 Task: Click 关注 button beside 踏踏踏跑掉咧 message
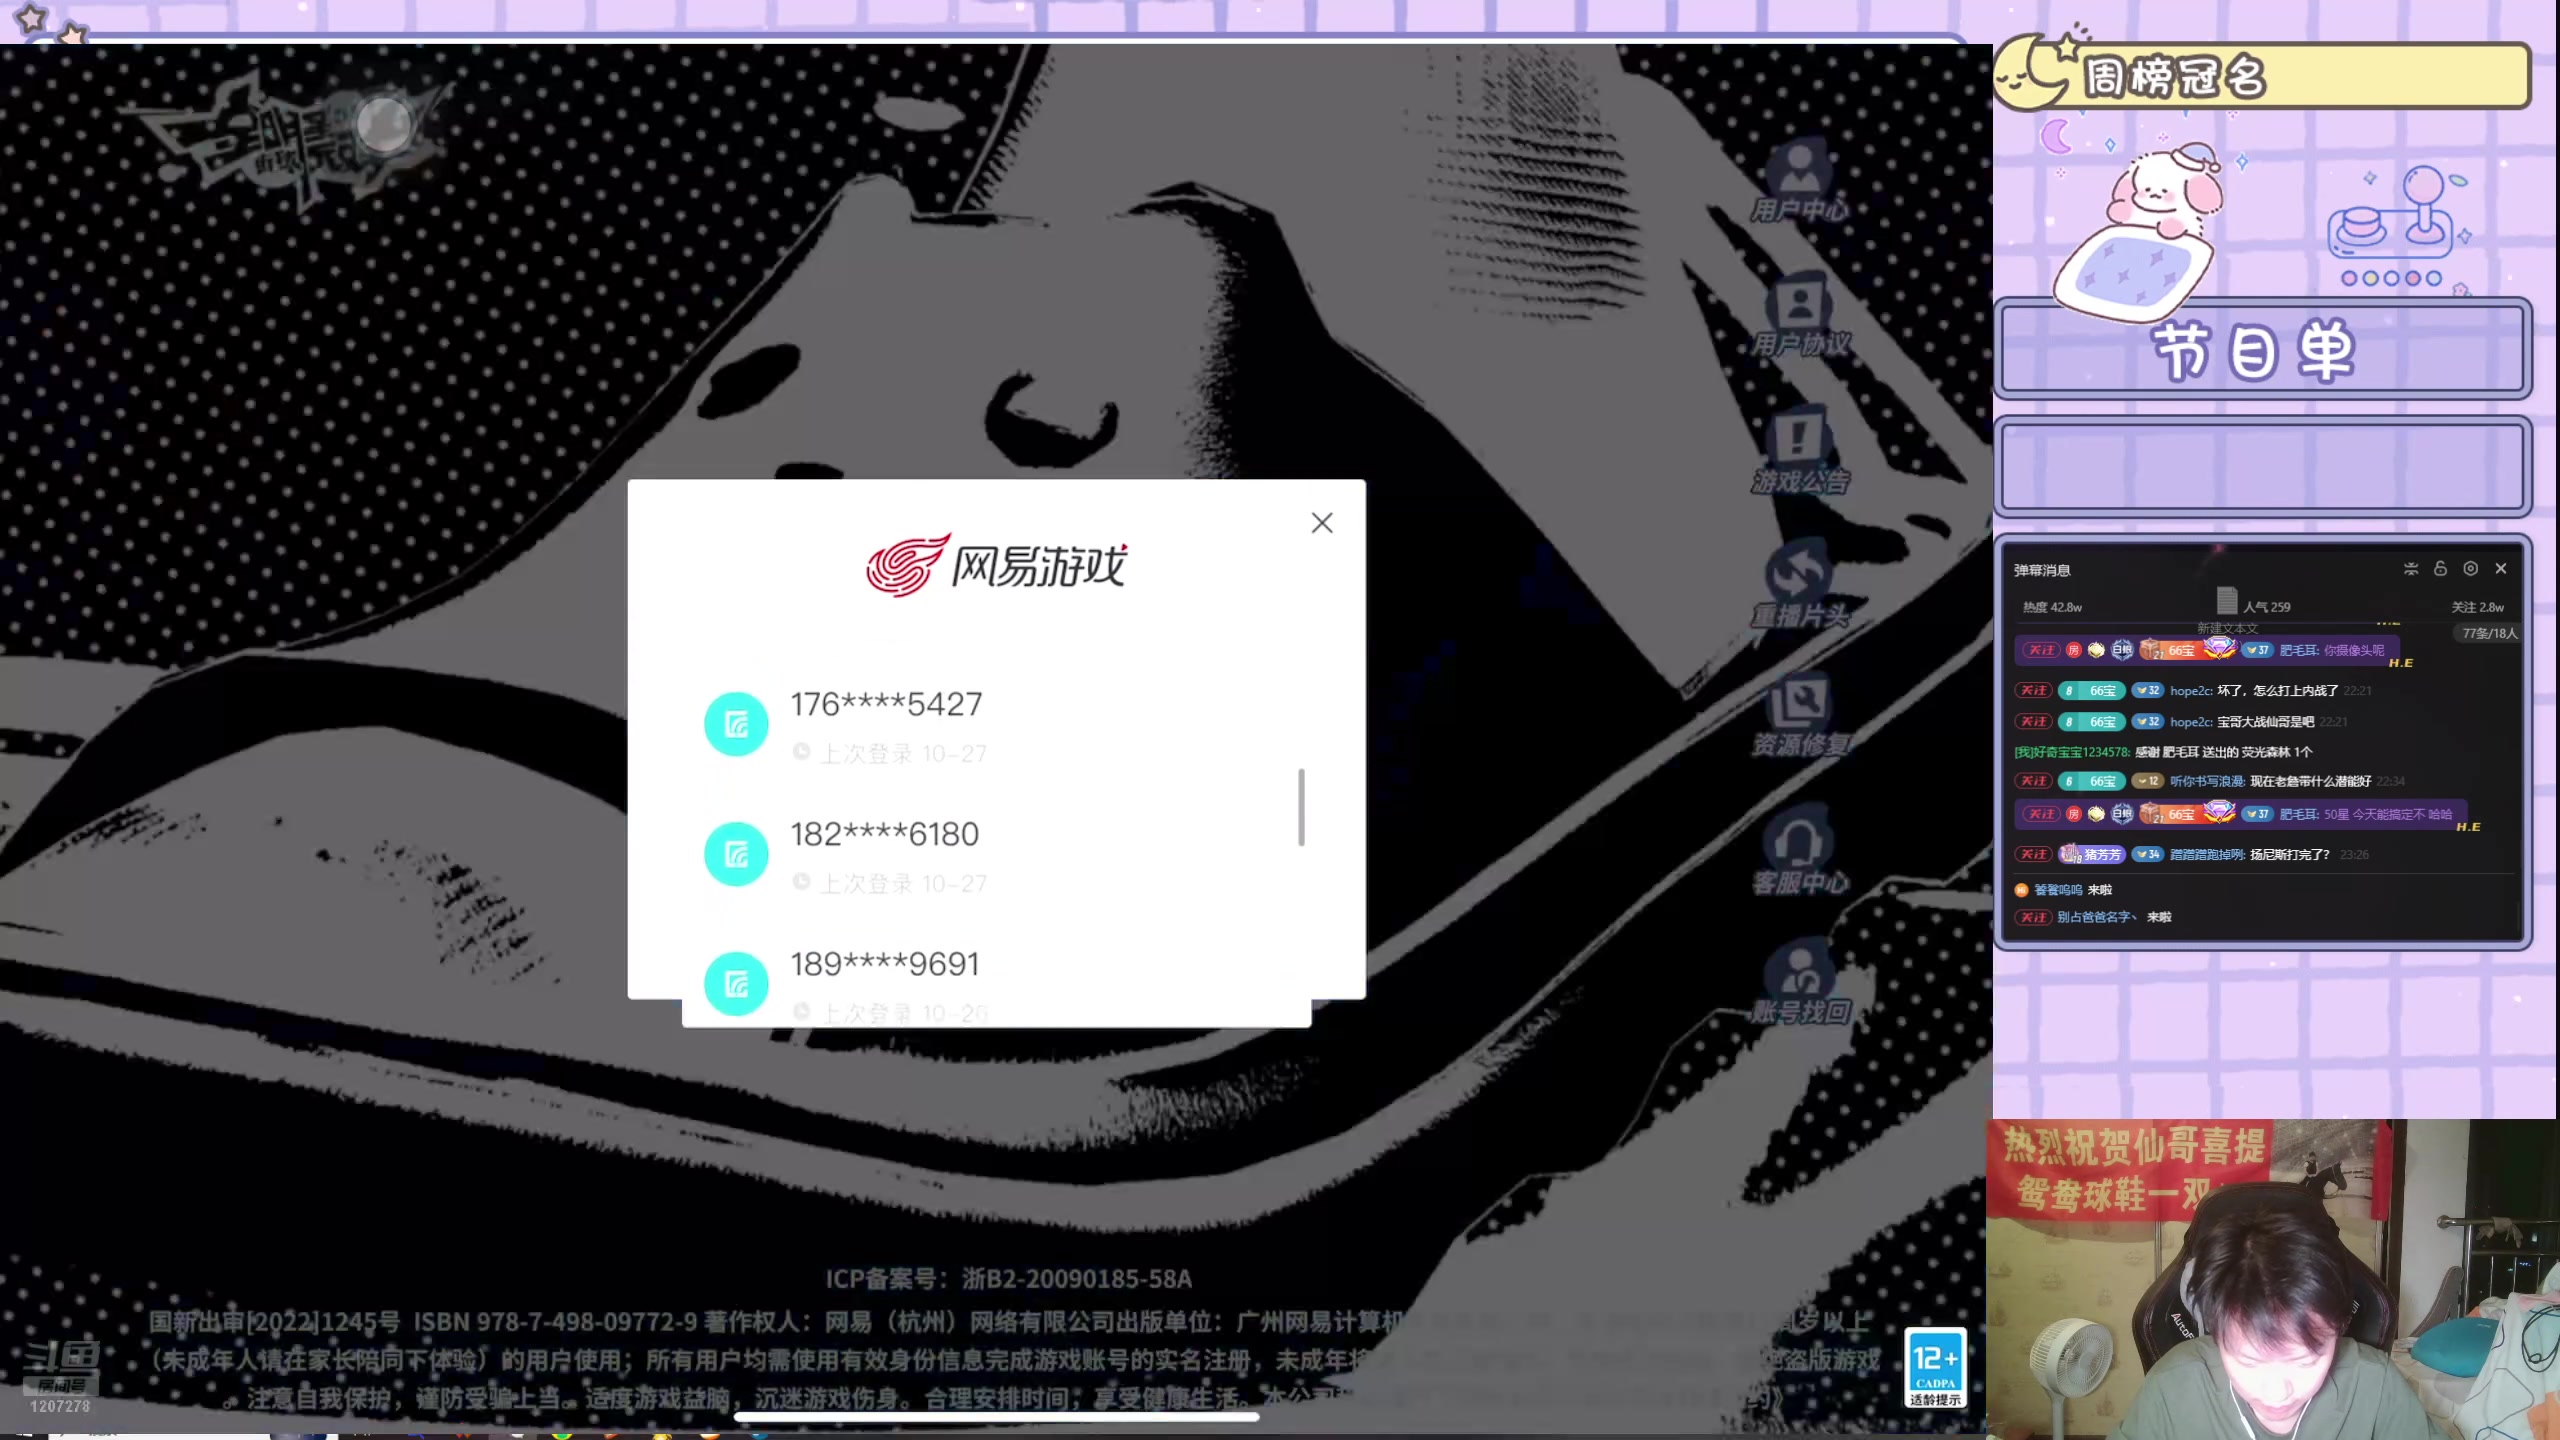[2033, 855]
